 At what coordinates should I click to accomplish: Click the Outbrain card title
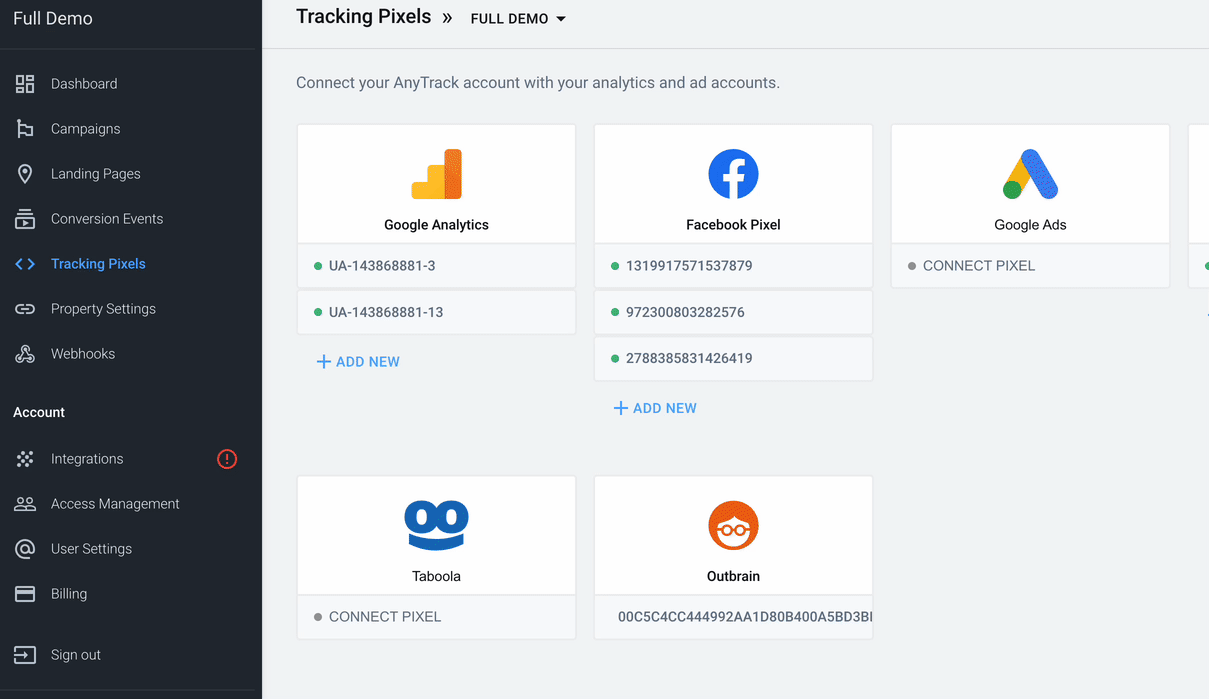pos(733,577)
